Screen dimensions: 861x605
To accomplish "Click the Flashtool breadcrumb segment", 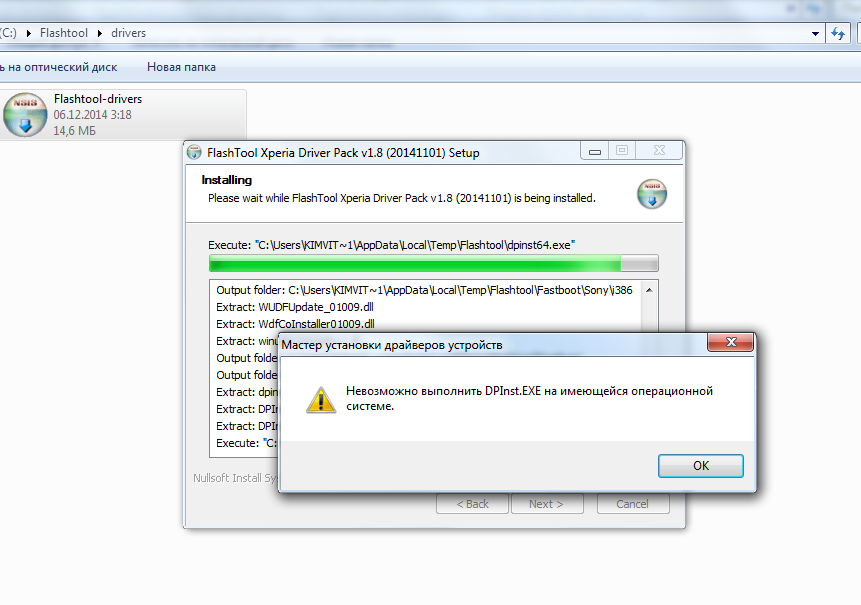I will (x=64, y=33).
